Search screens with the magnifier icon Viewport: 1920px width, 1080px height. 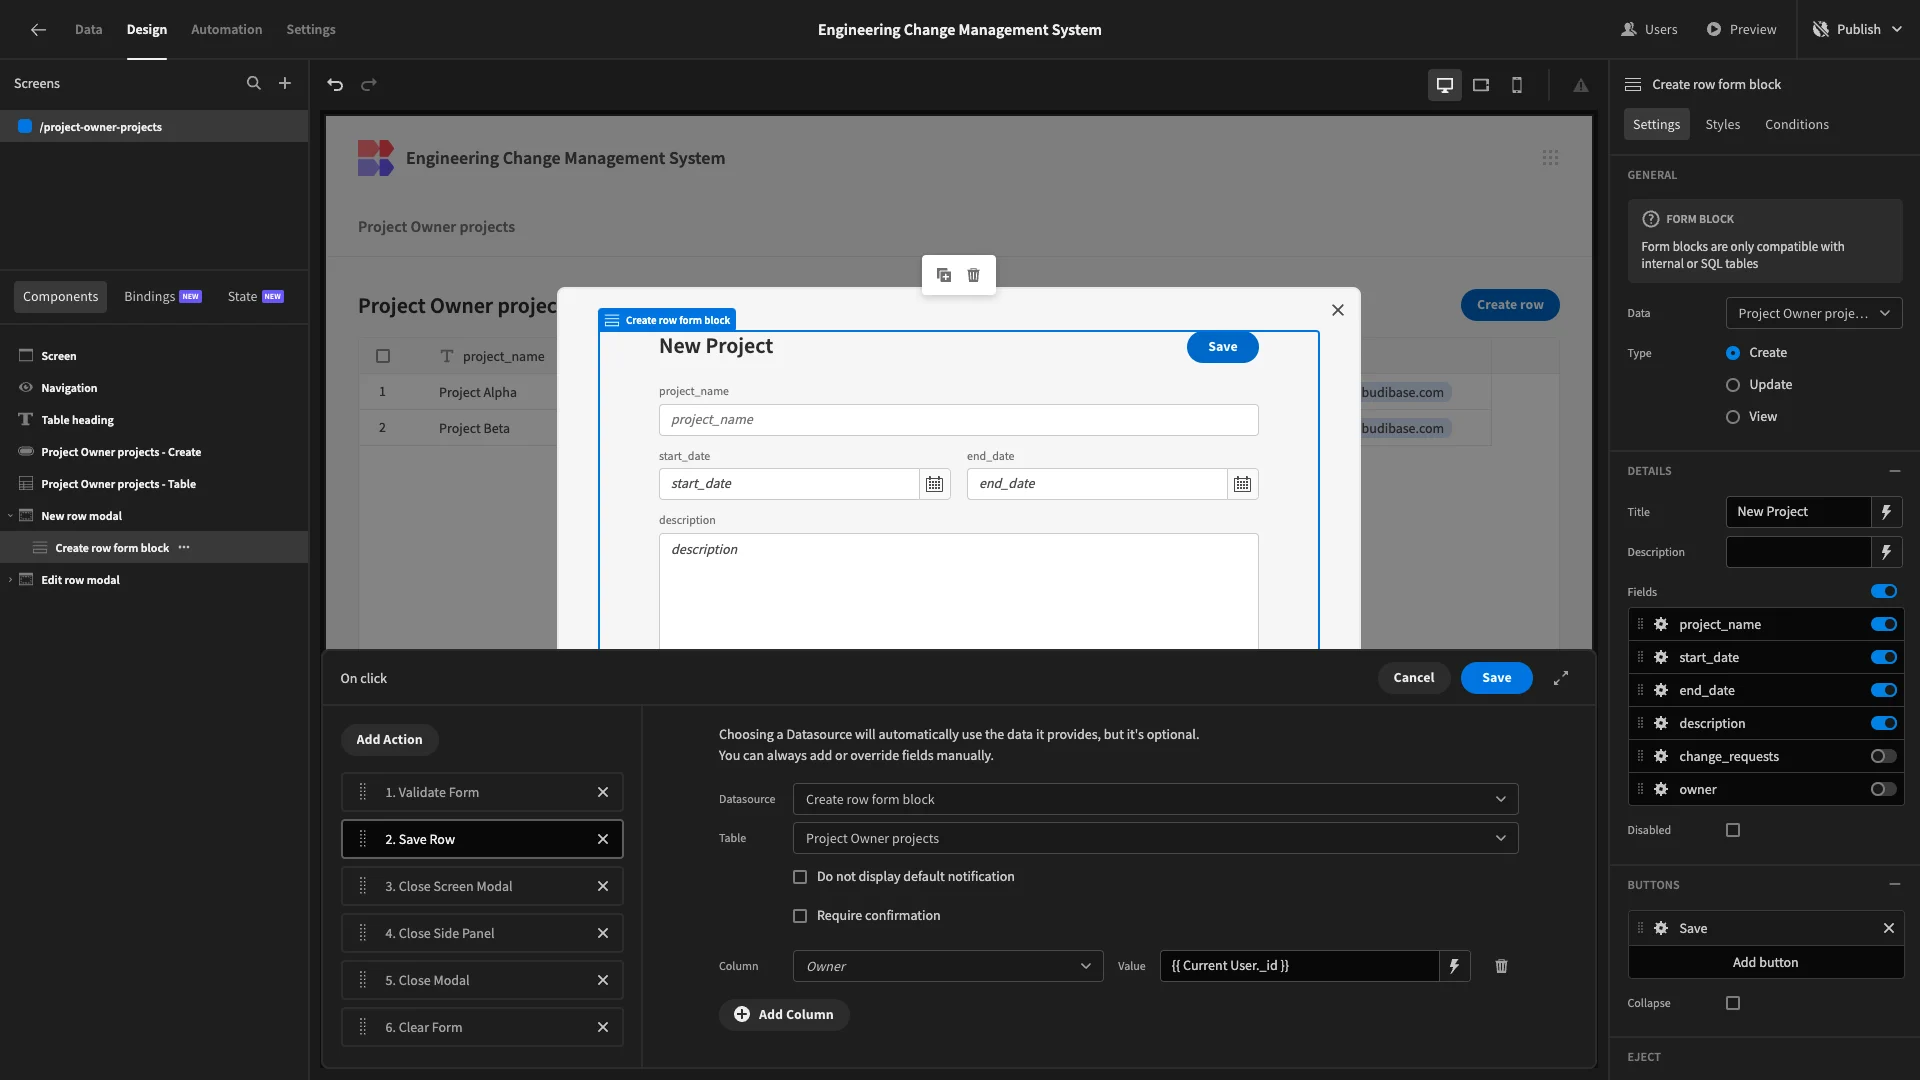[254, 84]
